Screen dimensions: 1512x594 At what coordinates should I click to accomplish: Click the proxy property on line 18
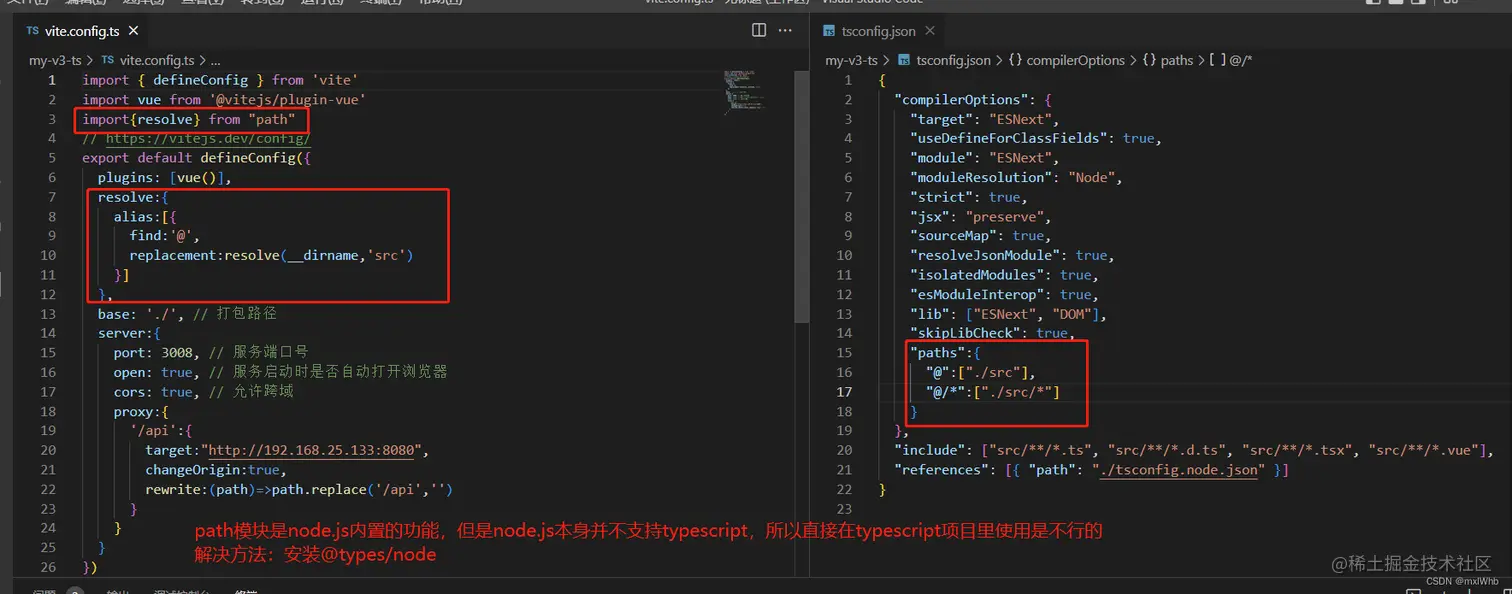(x=134, y=411)
